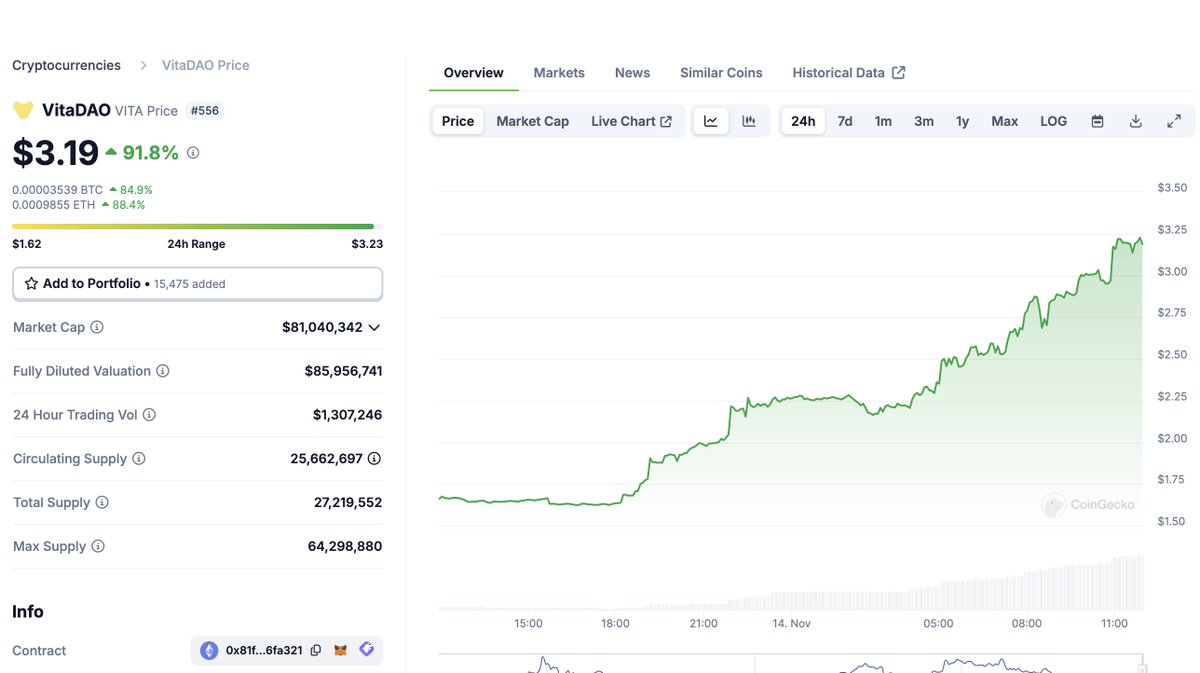Click external link icon on Live Chart

coord(666,121)
